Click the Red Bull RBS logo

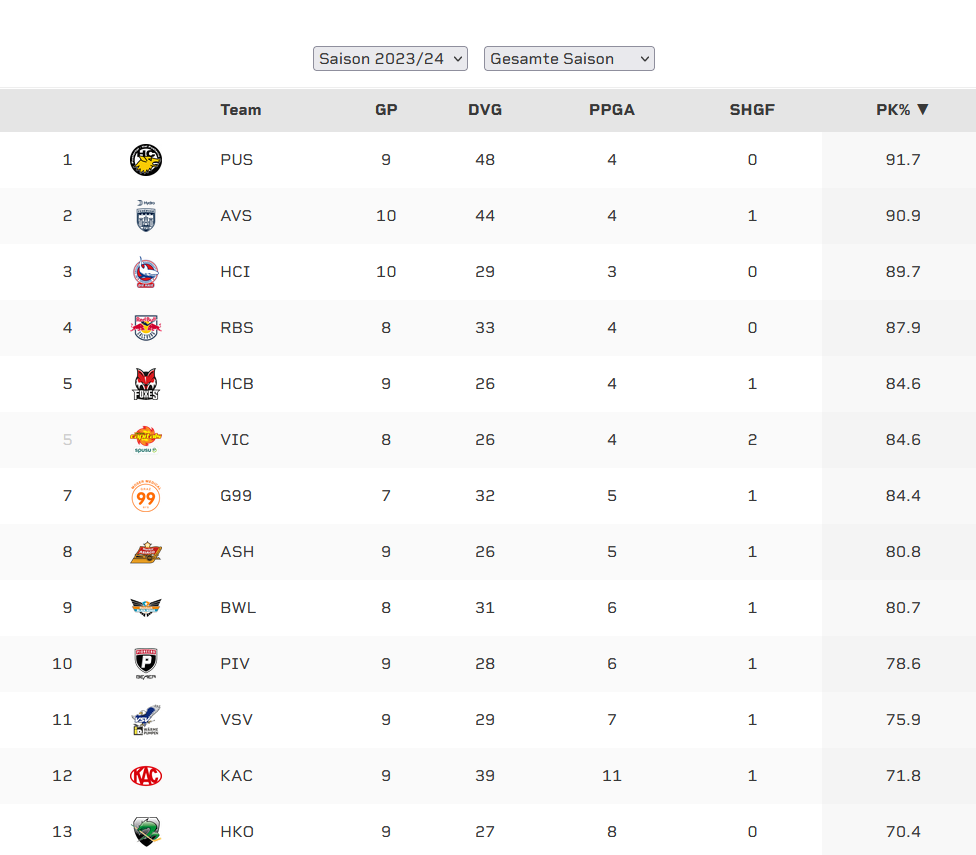146,328
